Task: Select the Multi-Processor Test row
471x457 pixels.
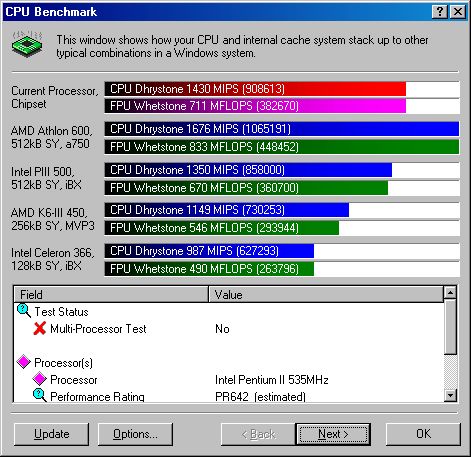Action: [229, 329]
